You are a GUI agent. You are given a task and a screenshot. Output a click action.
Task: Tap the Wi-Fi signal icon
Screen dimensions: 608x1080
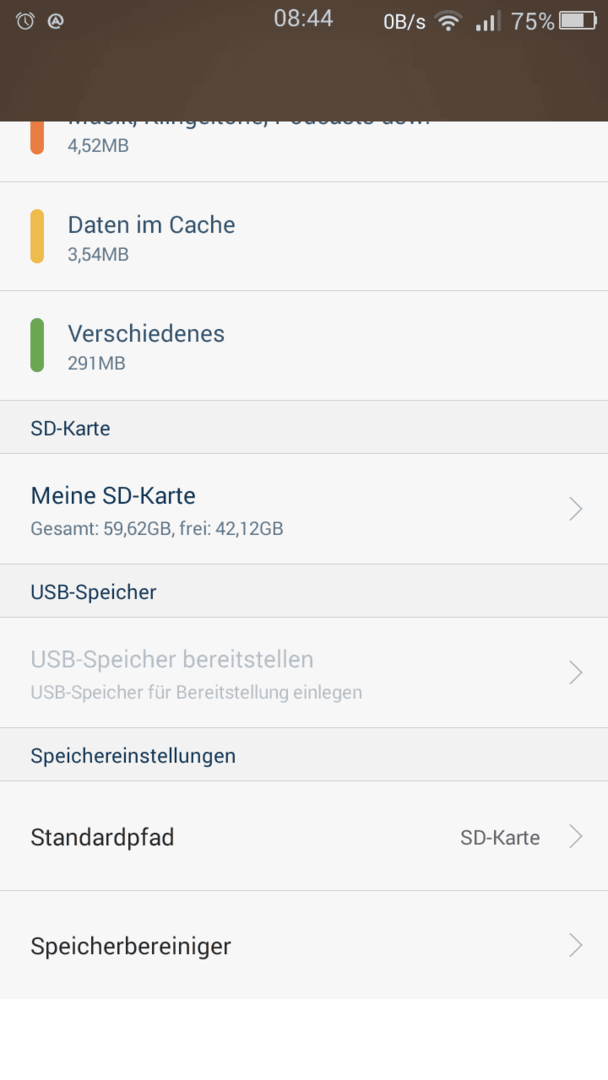click(x=449, y=21)
